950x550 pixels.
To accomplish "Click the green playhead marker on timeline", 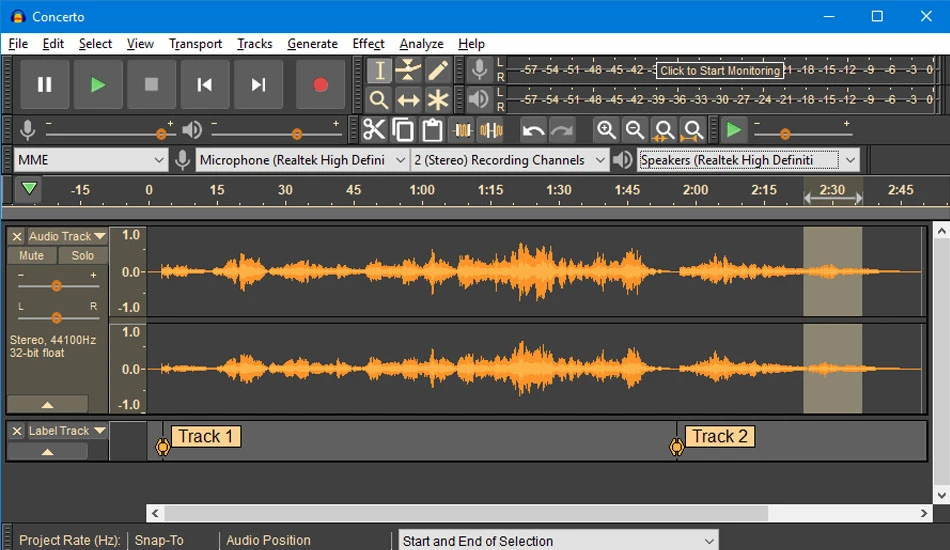I will pyautogui.click(x=29, y=188).
